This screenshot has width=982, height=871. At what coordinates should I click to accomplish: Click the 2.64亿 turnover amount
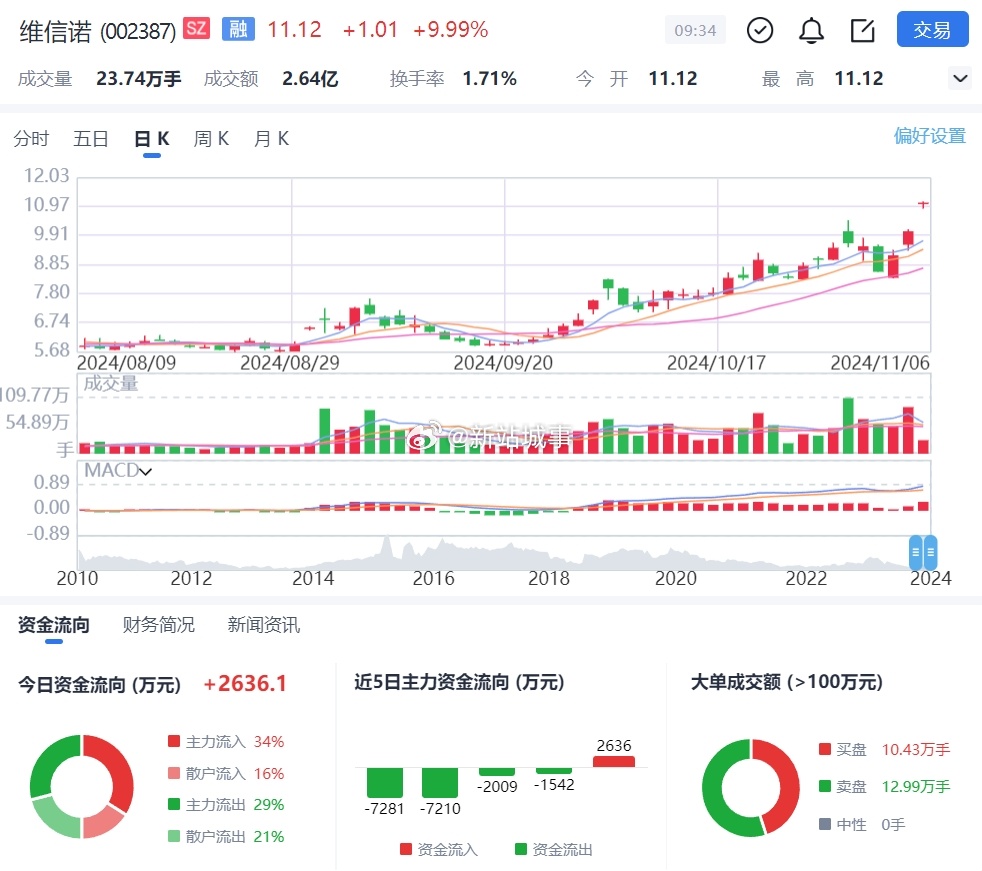point(310,78)
